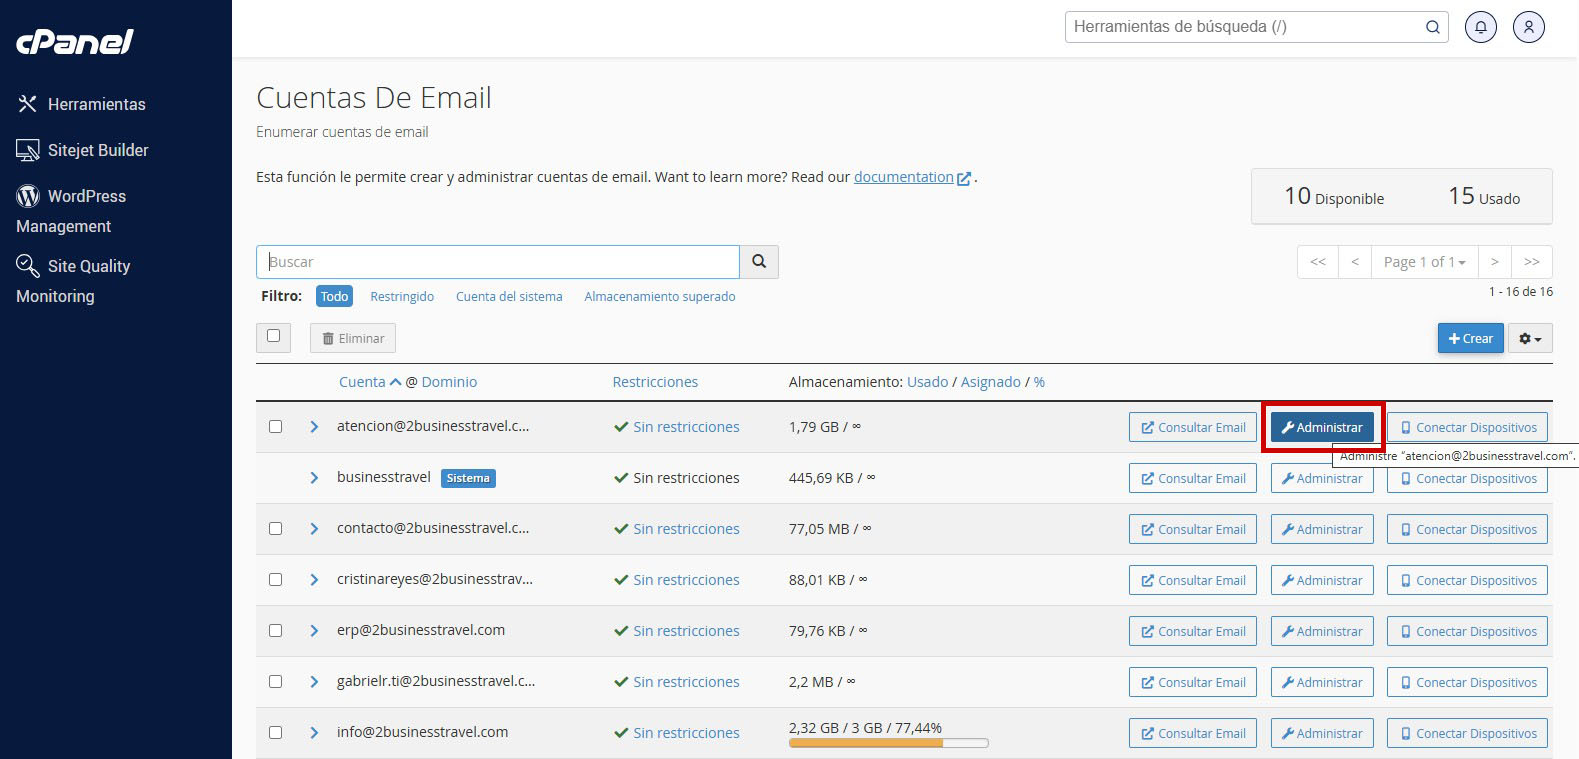Filter by Restringido accounts
The image size is (1579, 759).
[x=402, y=297]
